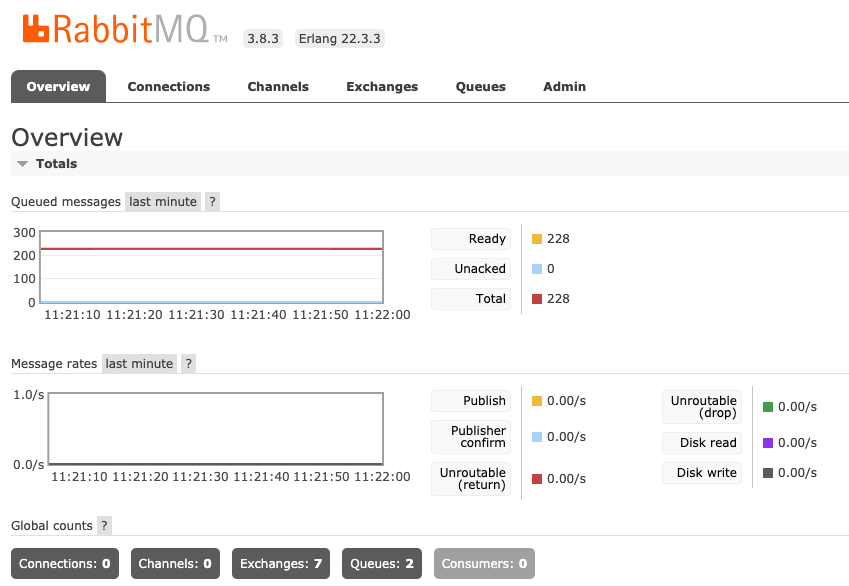The image size is (849, 586).
Task: Open the Connections: 0 count link
Action: [64, 563]
